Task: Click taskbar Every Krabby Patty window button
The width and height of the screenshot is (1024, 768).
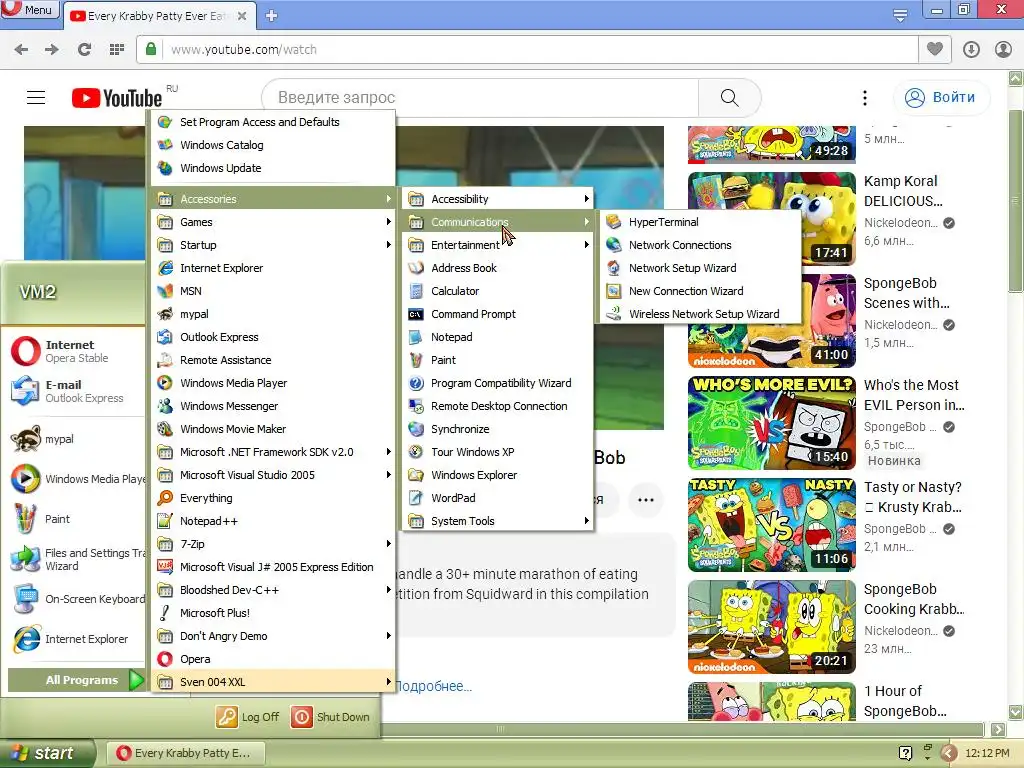Action: 185,753
